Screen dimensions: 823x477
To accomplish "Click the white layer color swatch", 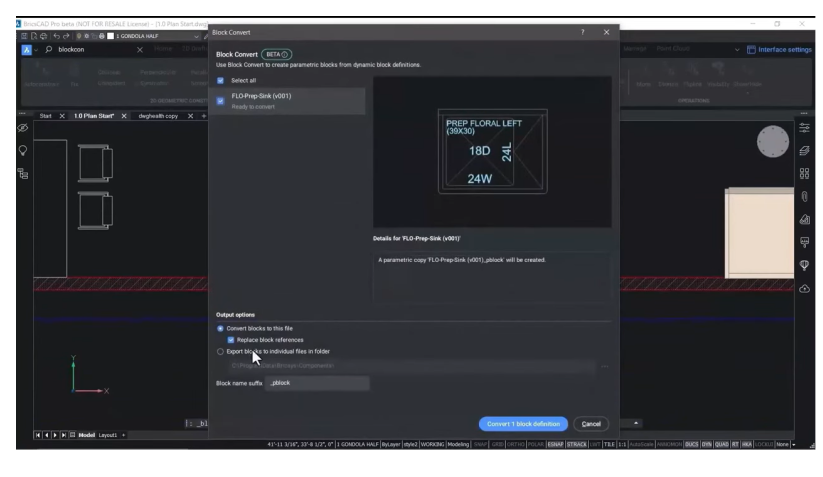I will pyautogui.click(x=110, y=36).
